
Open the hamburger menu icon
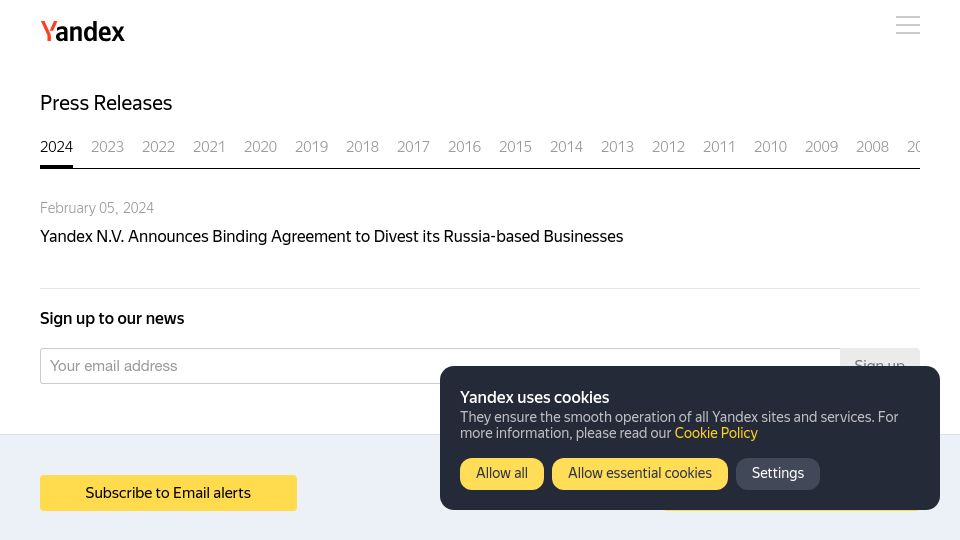[x=907, y=25]
